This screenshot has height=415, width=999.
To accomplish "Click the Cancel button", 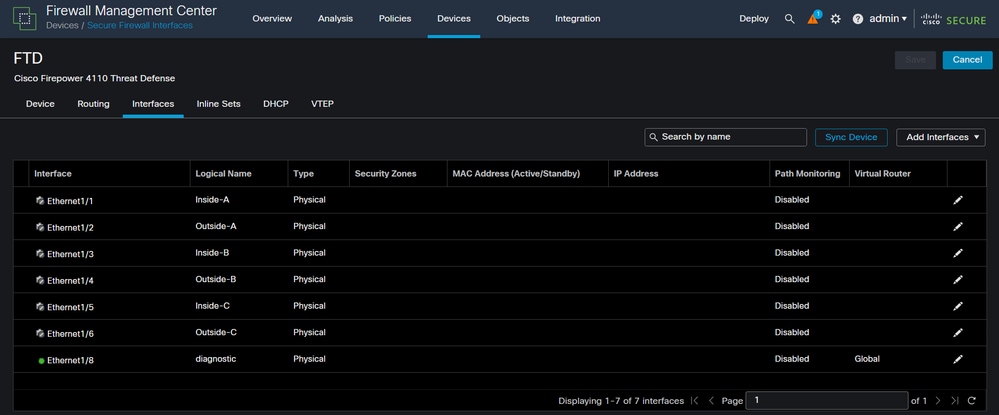I will [967, 60].
